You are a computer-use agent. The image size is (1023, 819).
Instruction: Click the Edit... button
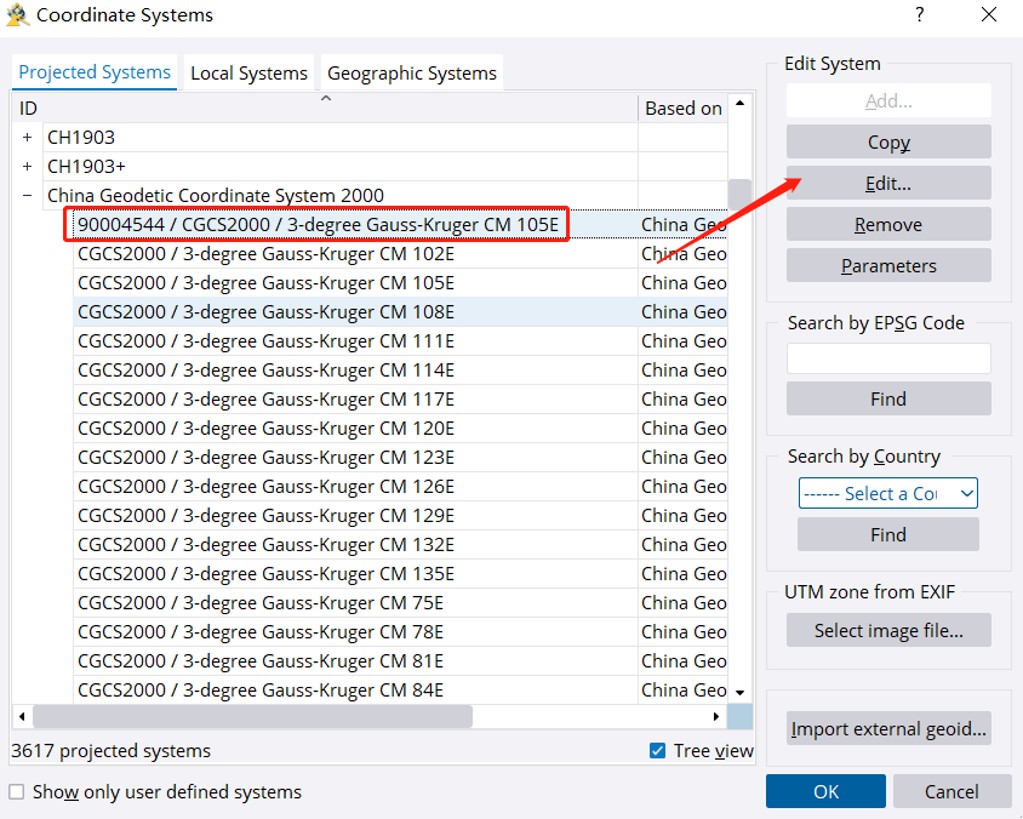coord(888,183)
